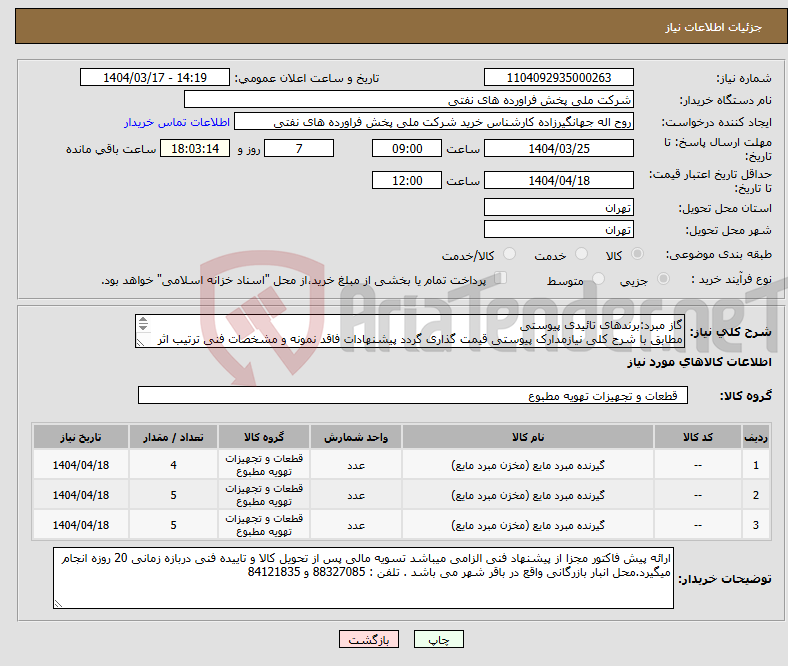The image size is (788, 666).
Task: Open اطلاعات تماس خریدار link
Action: (177, 122)
